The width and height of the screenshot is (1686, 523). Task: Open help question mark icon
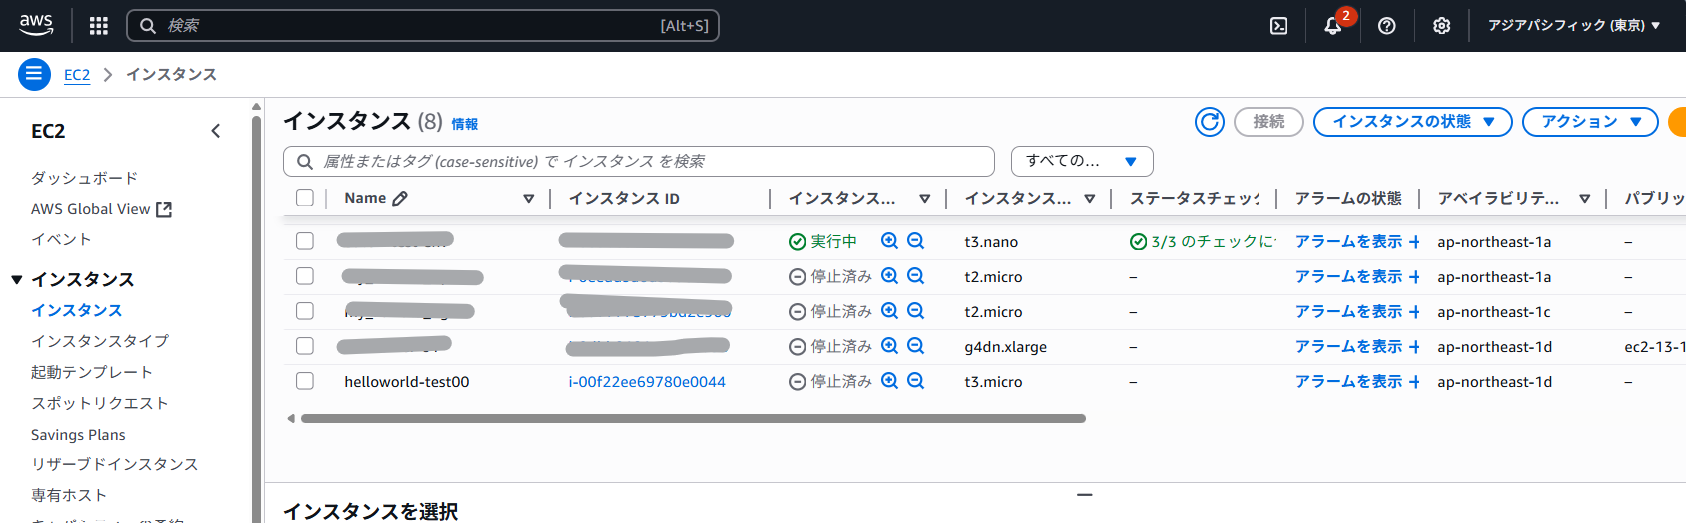point(1386,26)
